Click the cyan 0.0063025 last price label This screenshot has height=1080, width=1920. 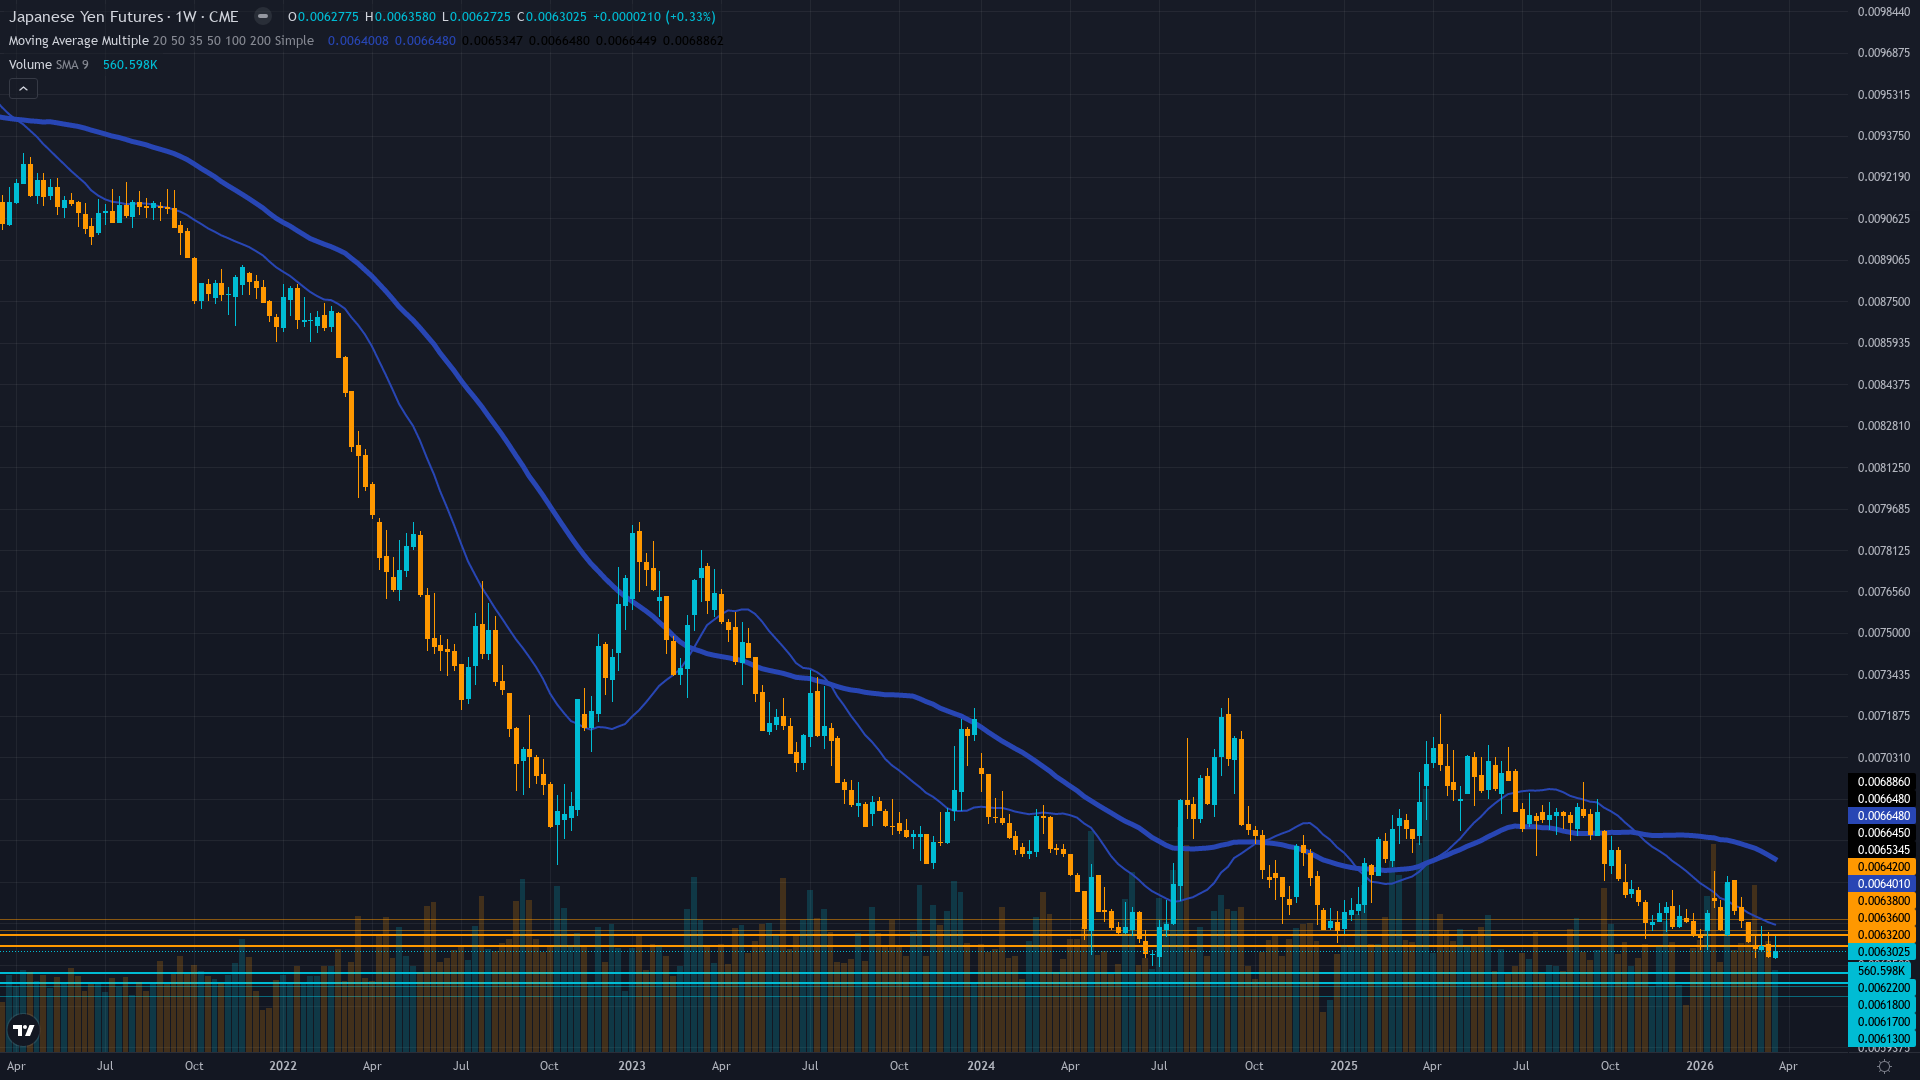pos(1883,952)
